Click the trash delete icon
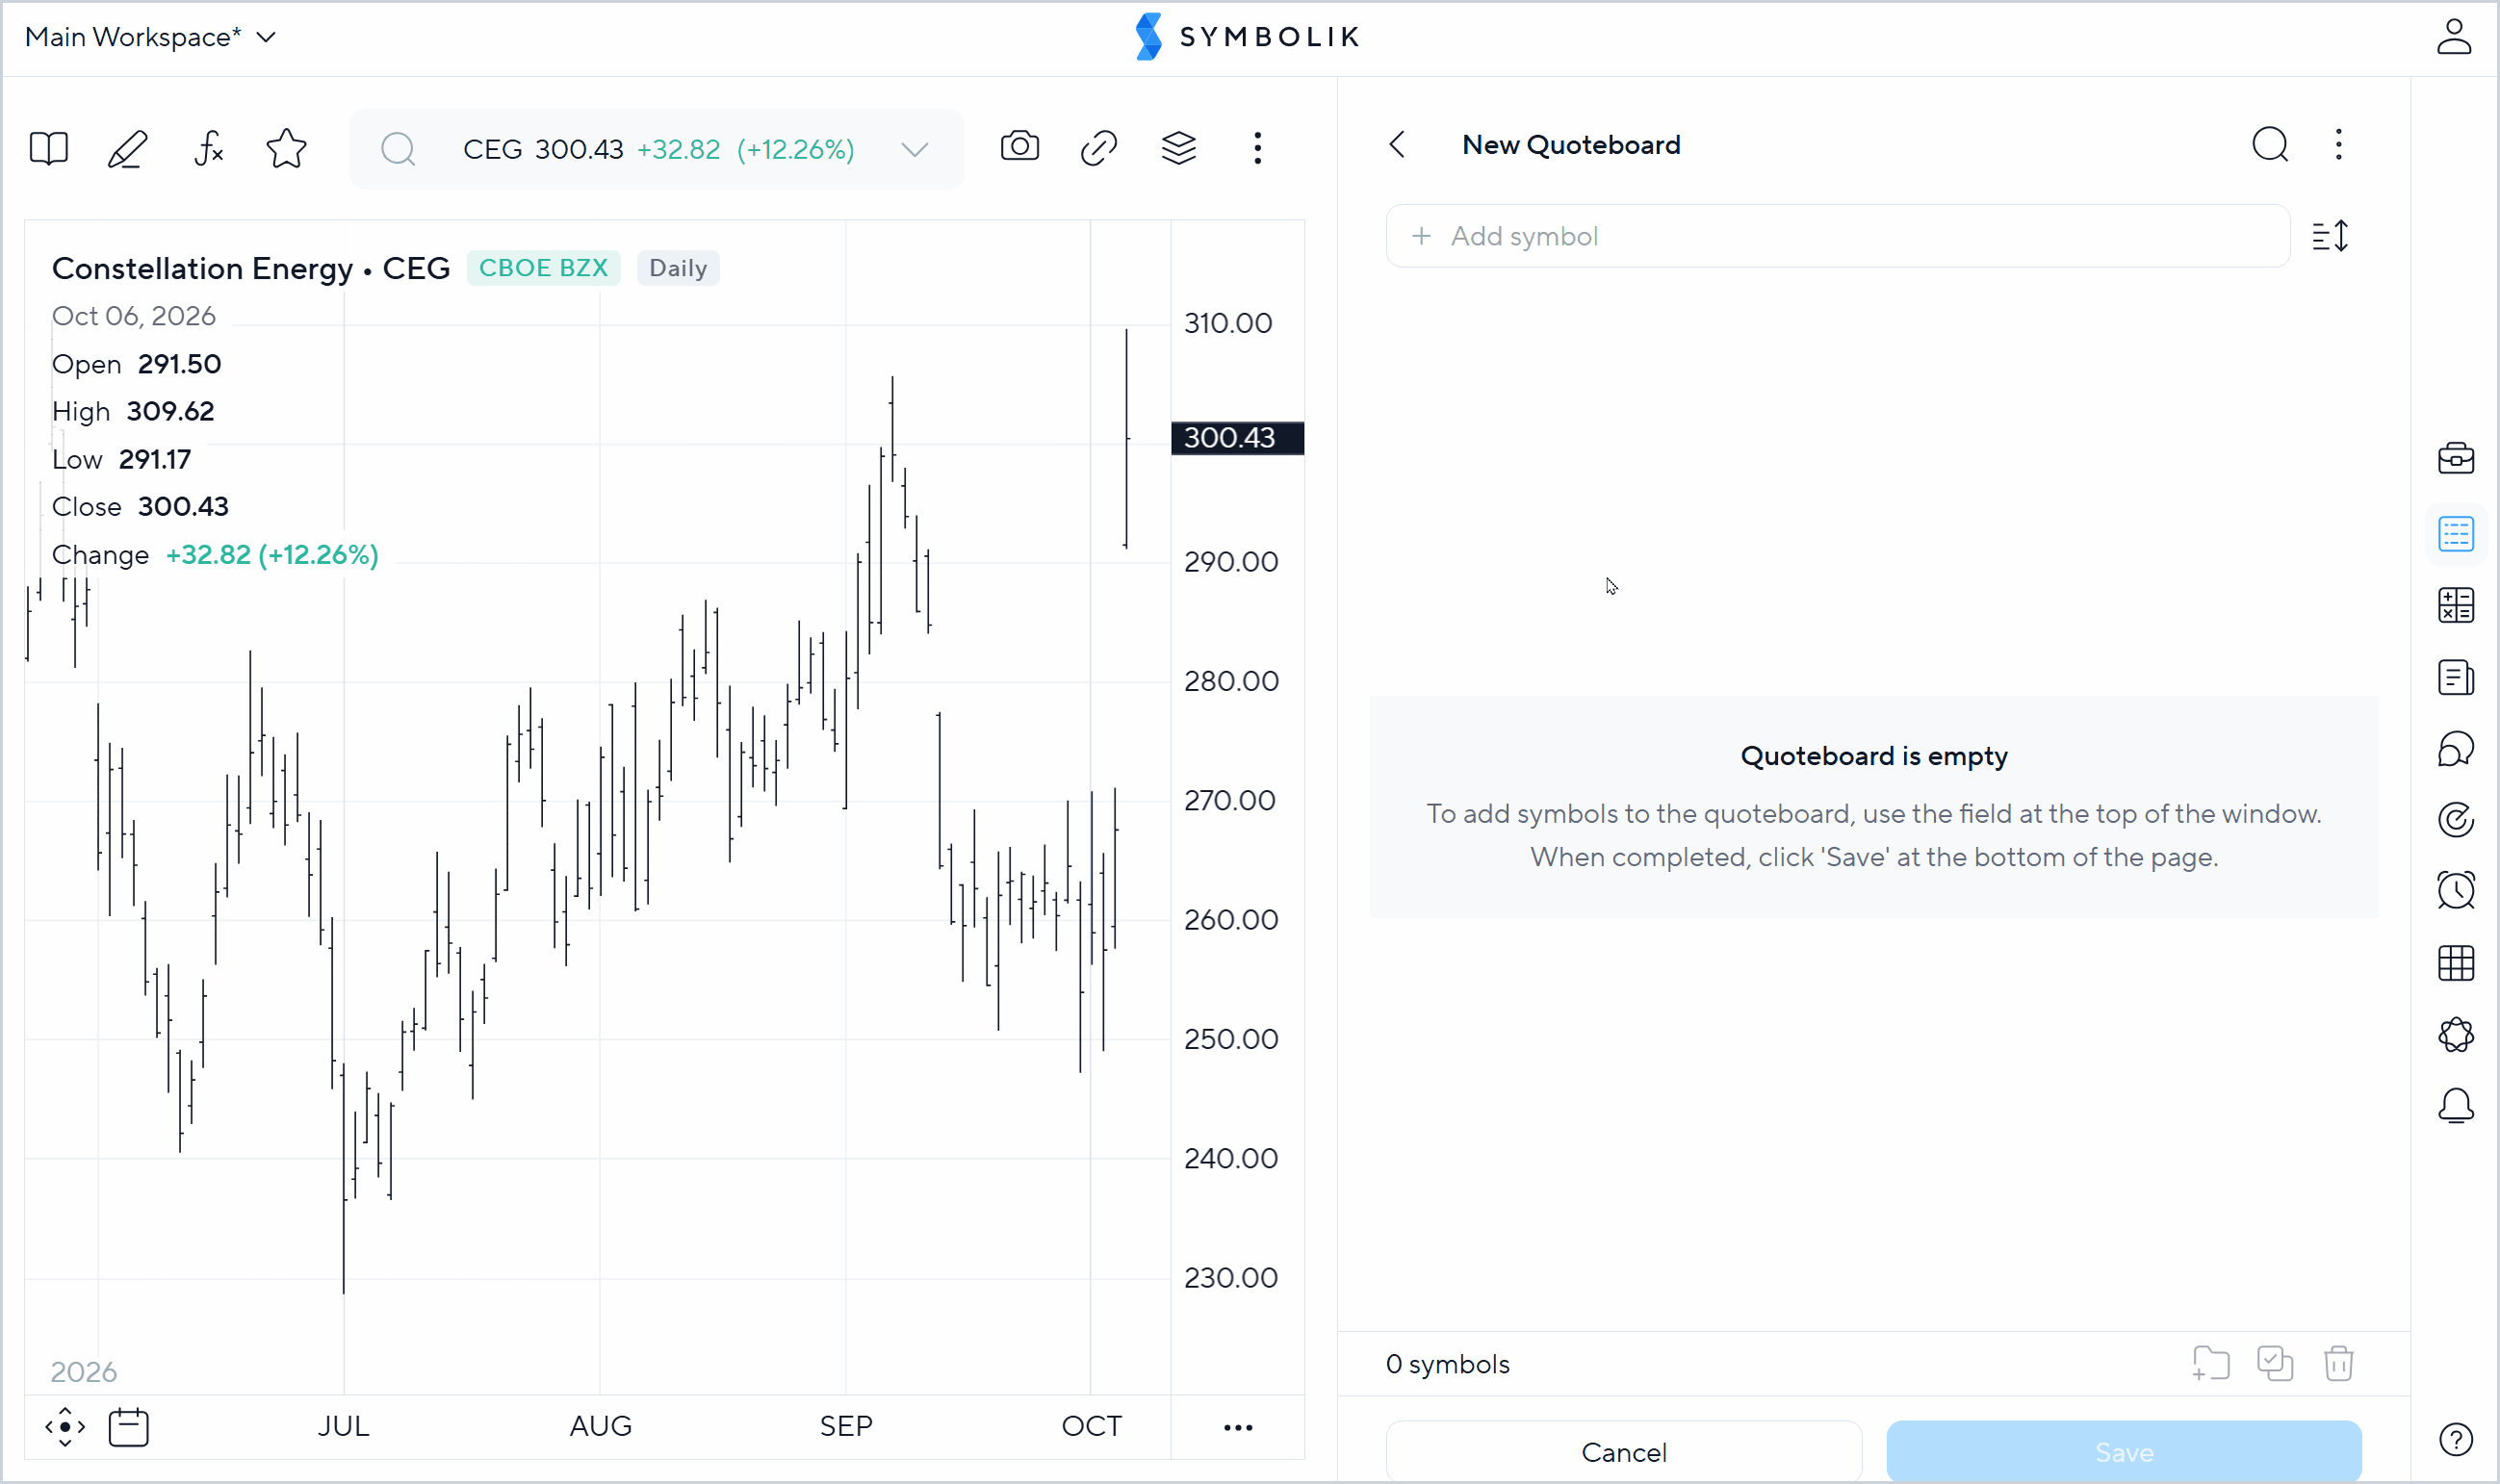Image resolution: width=2500 pixels, height=1484 pixels. pyautogui.click(x=2338, y=1364)
